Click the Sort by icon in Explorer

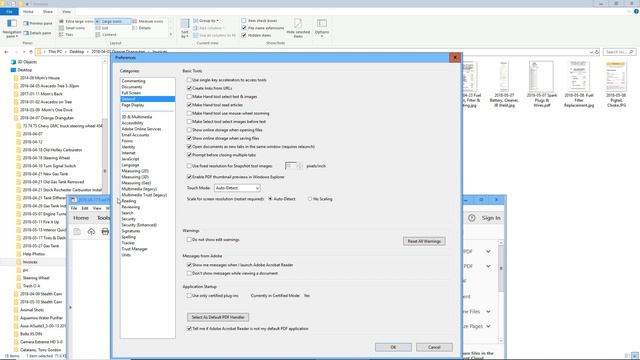coord(185,28)
